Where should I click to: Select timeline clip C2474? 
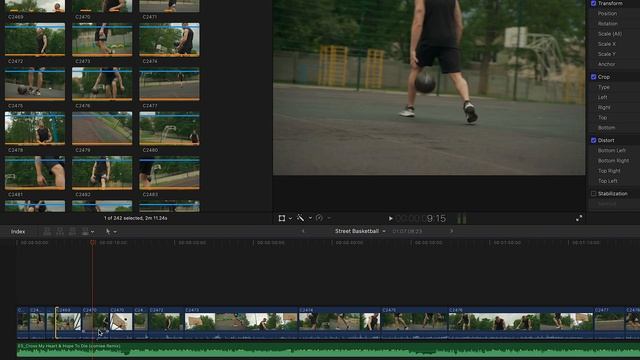tap(340, 322)
